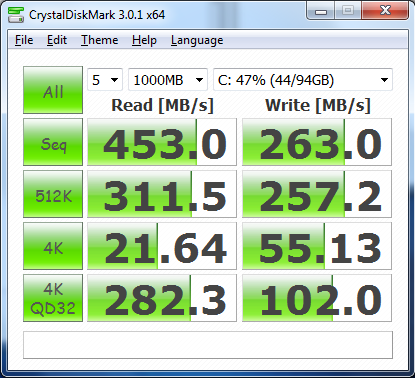Select the 4K write result 55.13
Viewport: 415px width, 378px height.
317,246
